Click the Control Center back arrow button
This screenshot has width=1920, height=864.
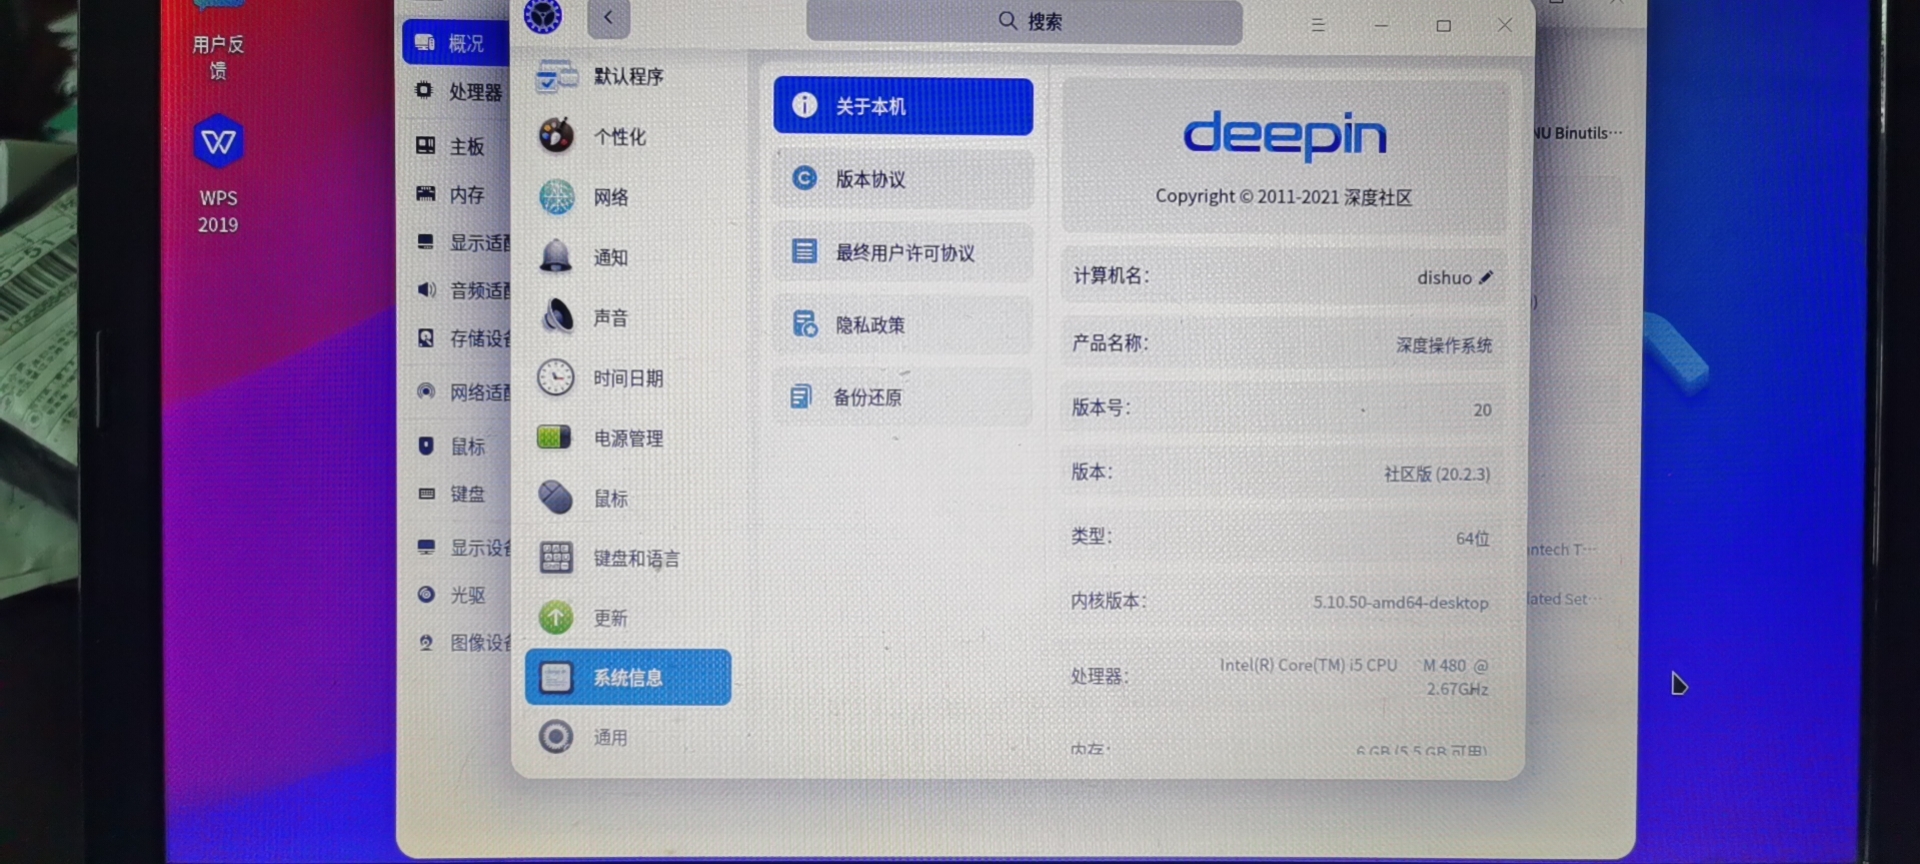click(608, 18)
